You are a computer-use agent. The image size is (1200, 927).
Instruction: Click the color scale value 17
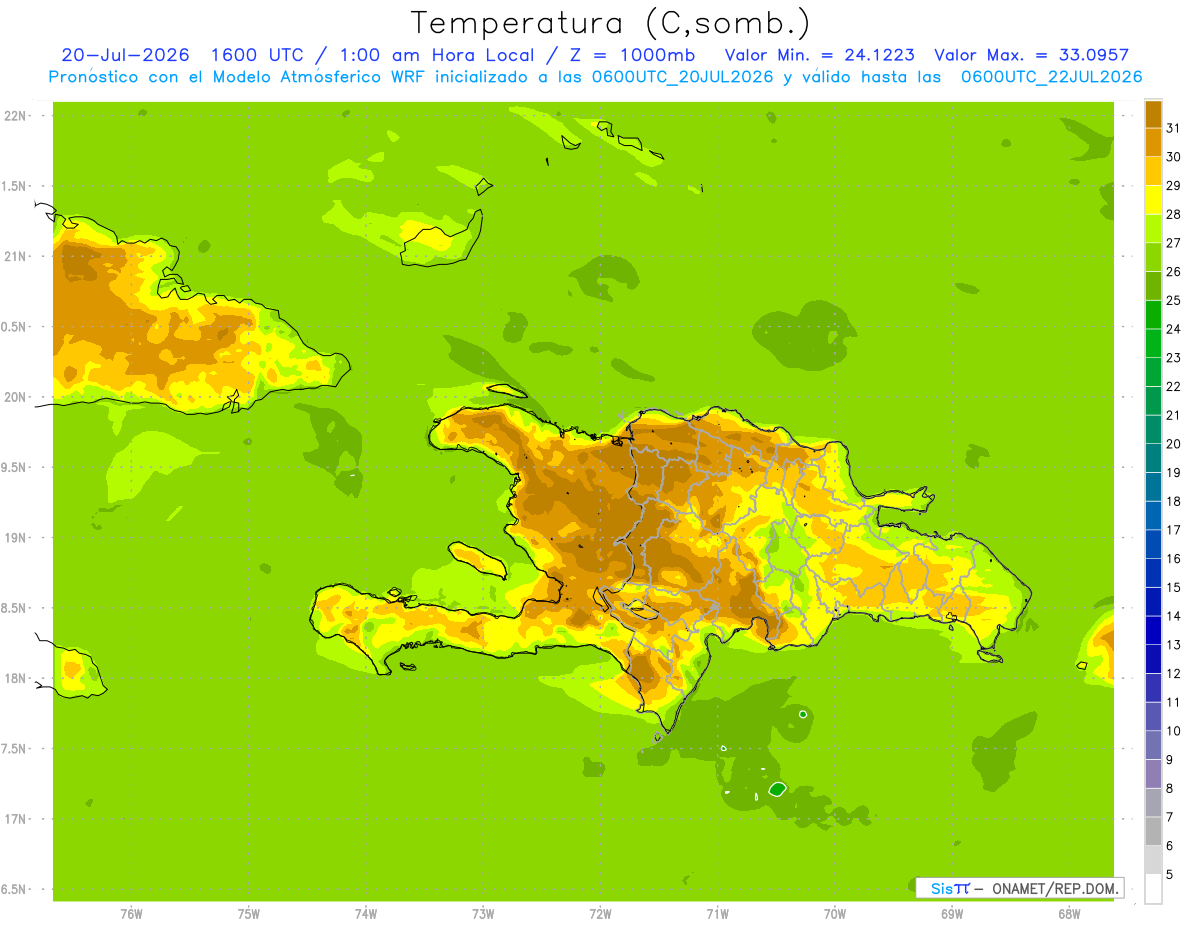pos(1174,530)
